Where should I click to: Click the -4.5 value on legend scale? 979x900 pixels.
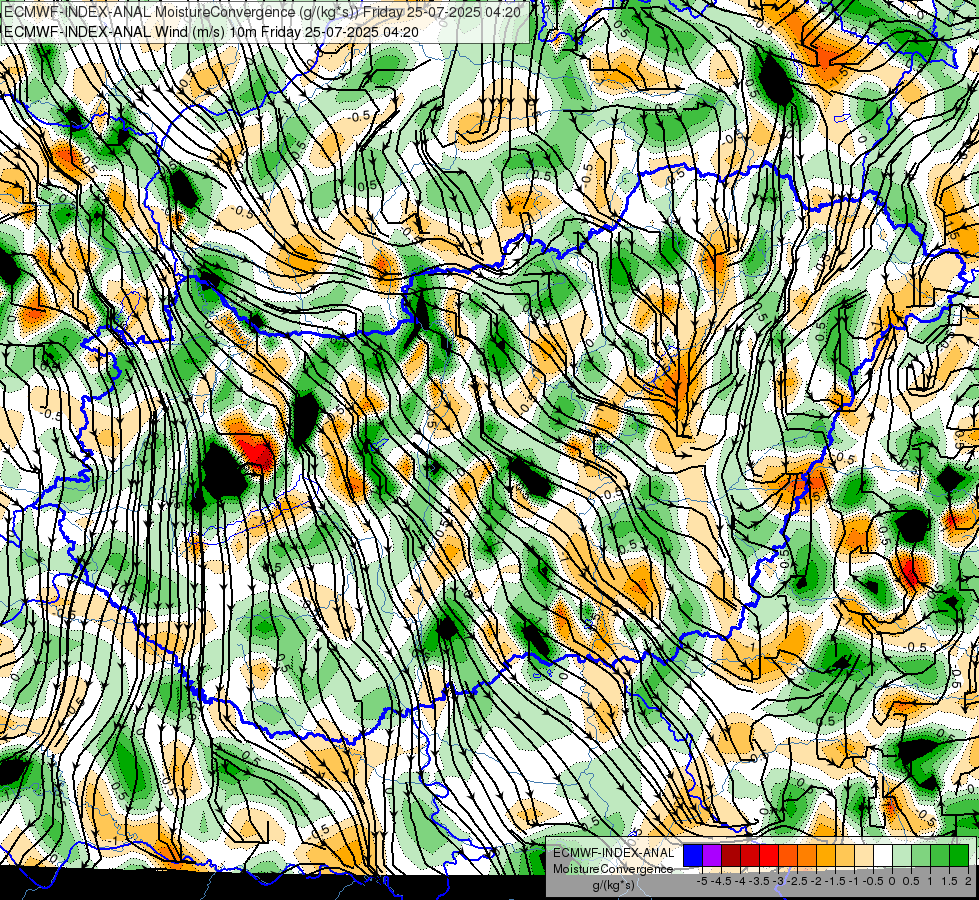pos(723,881)
